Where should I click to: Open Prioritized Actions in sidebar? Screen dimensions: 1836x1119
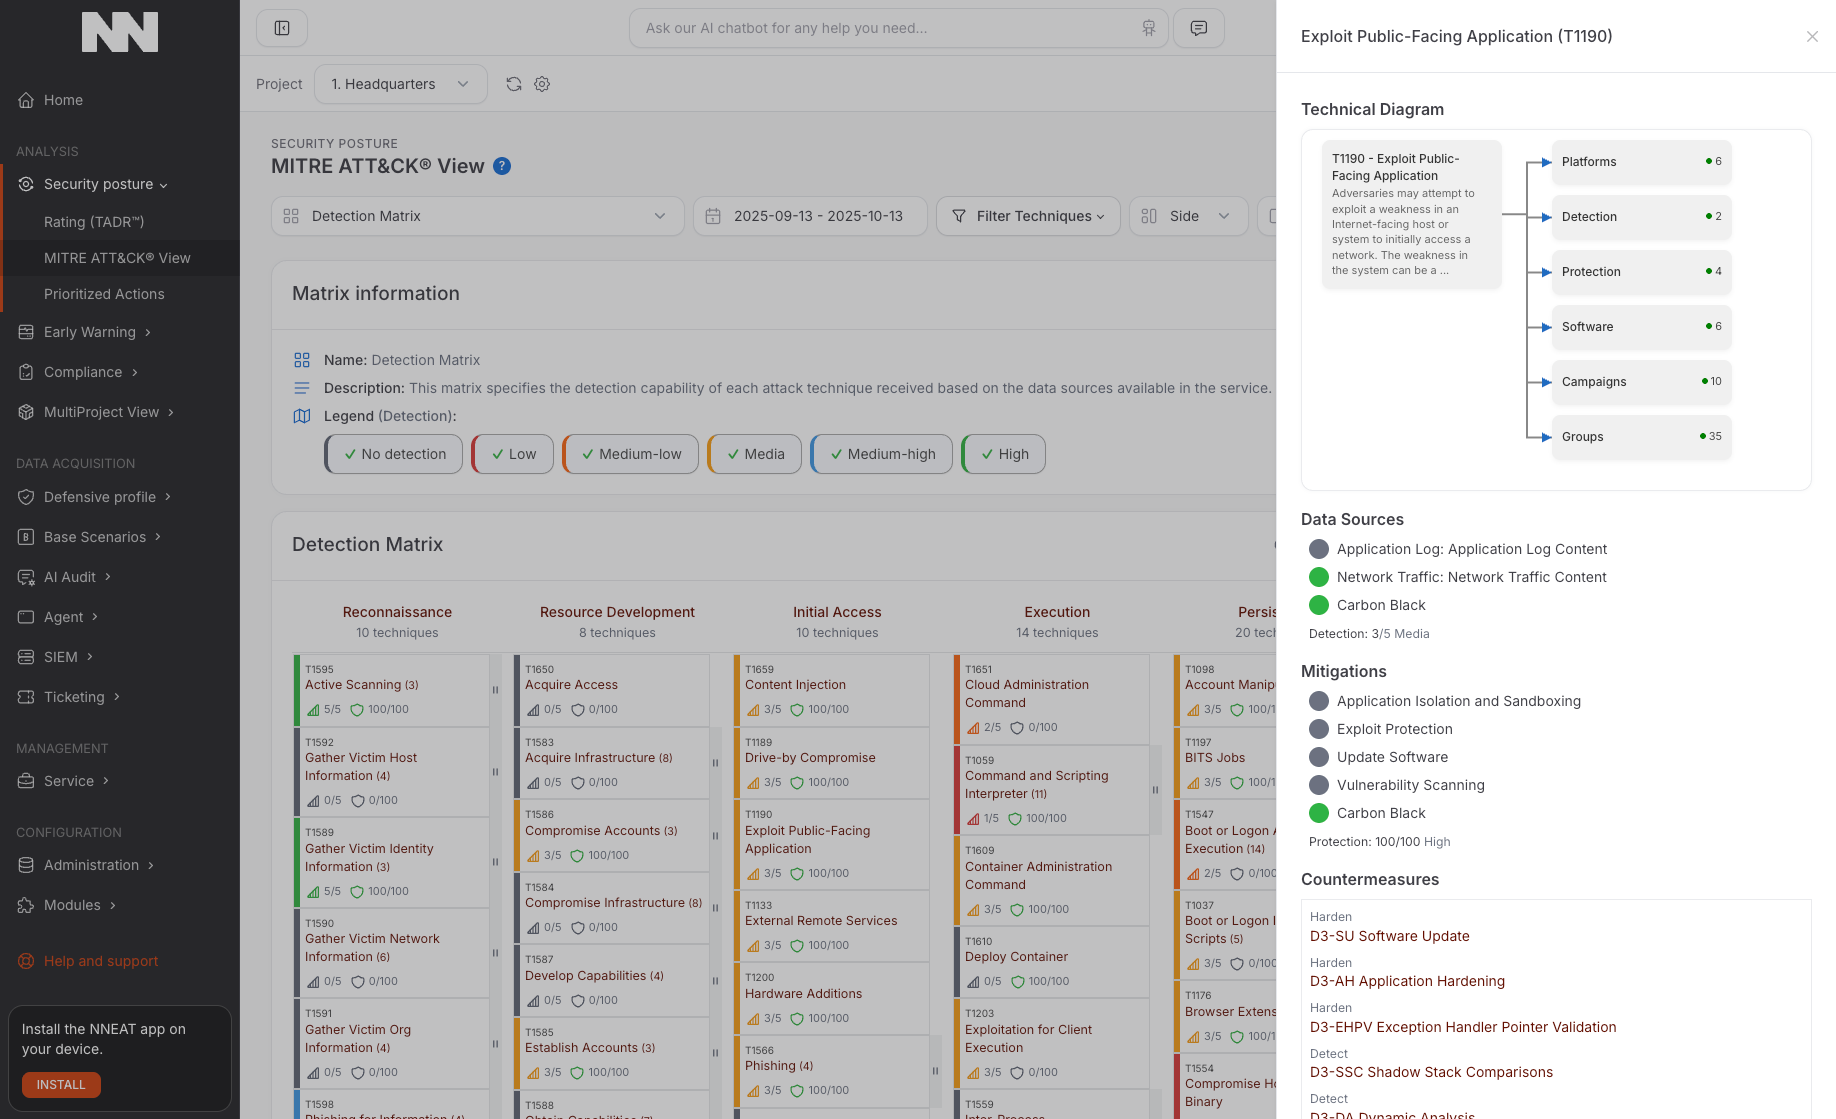tap(104, 294)
